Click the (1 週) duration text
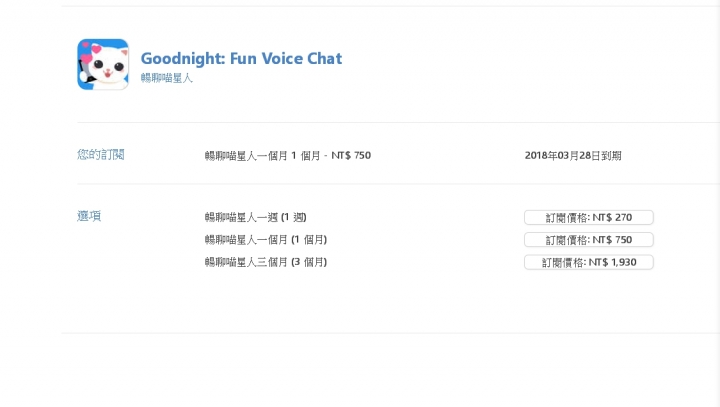This screenshot has height=407, width=720. (x=293, y=217)
